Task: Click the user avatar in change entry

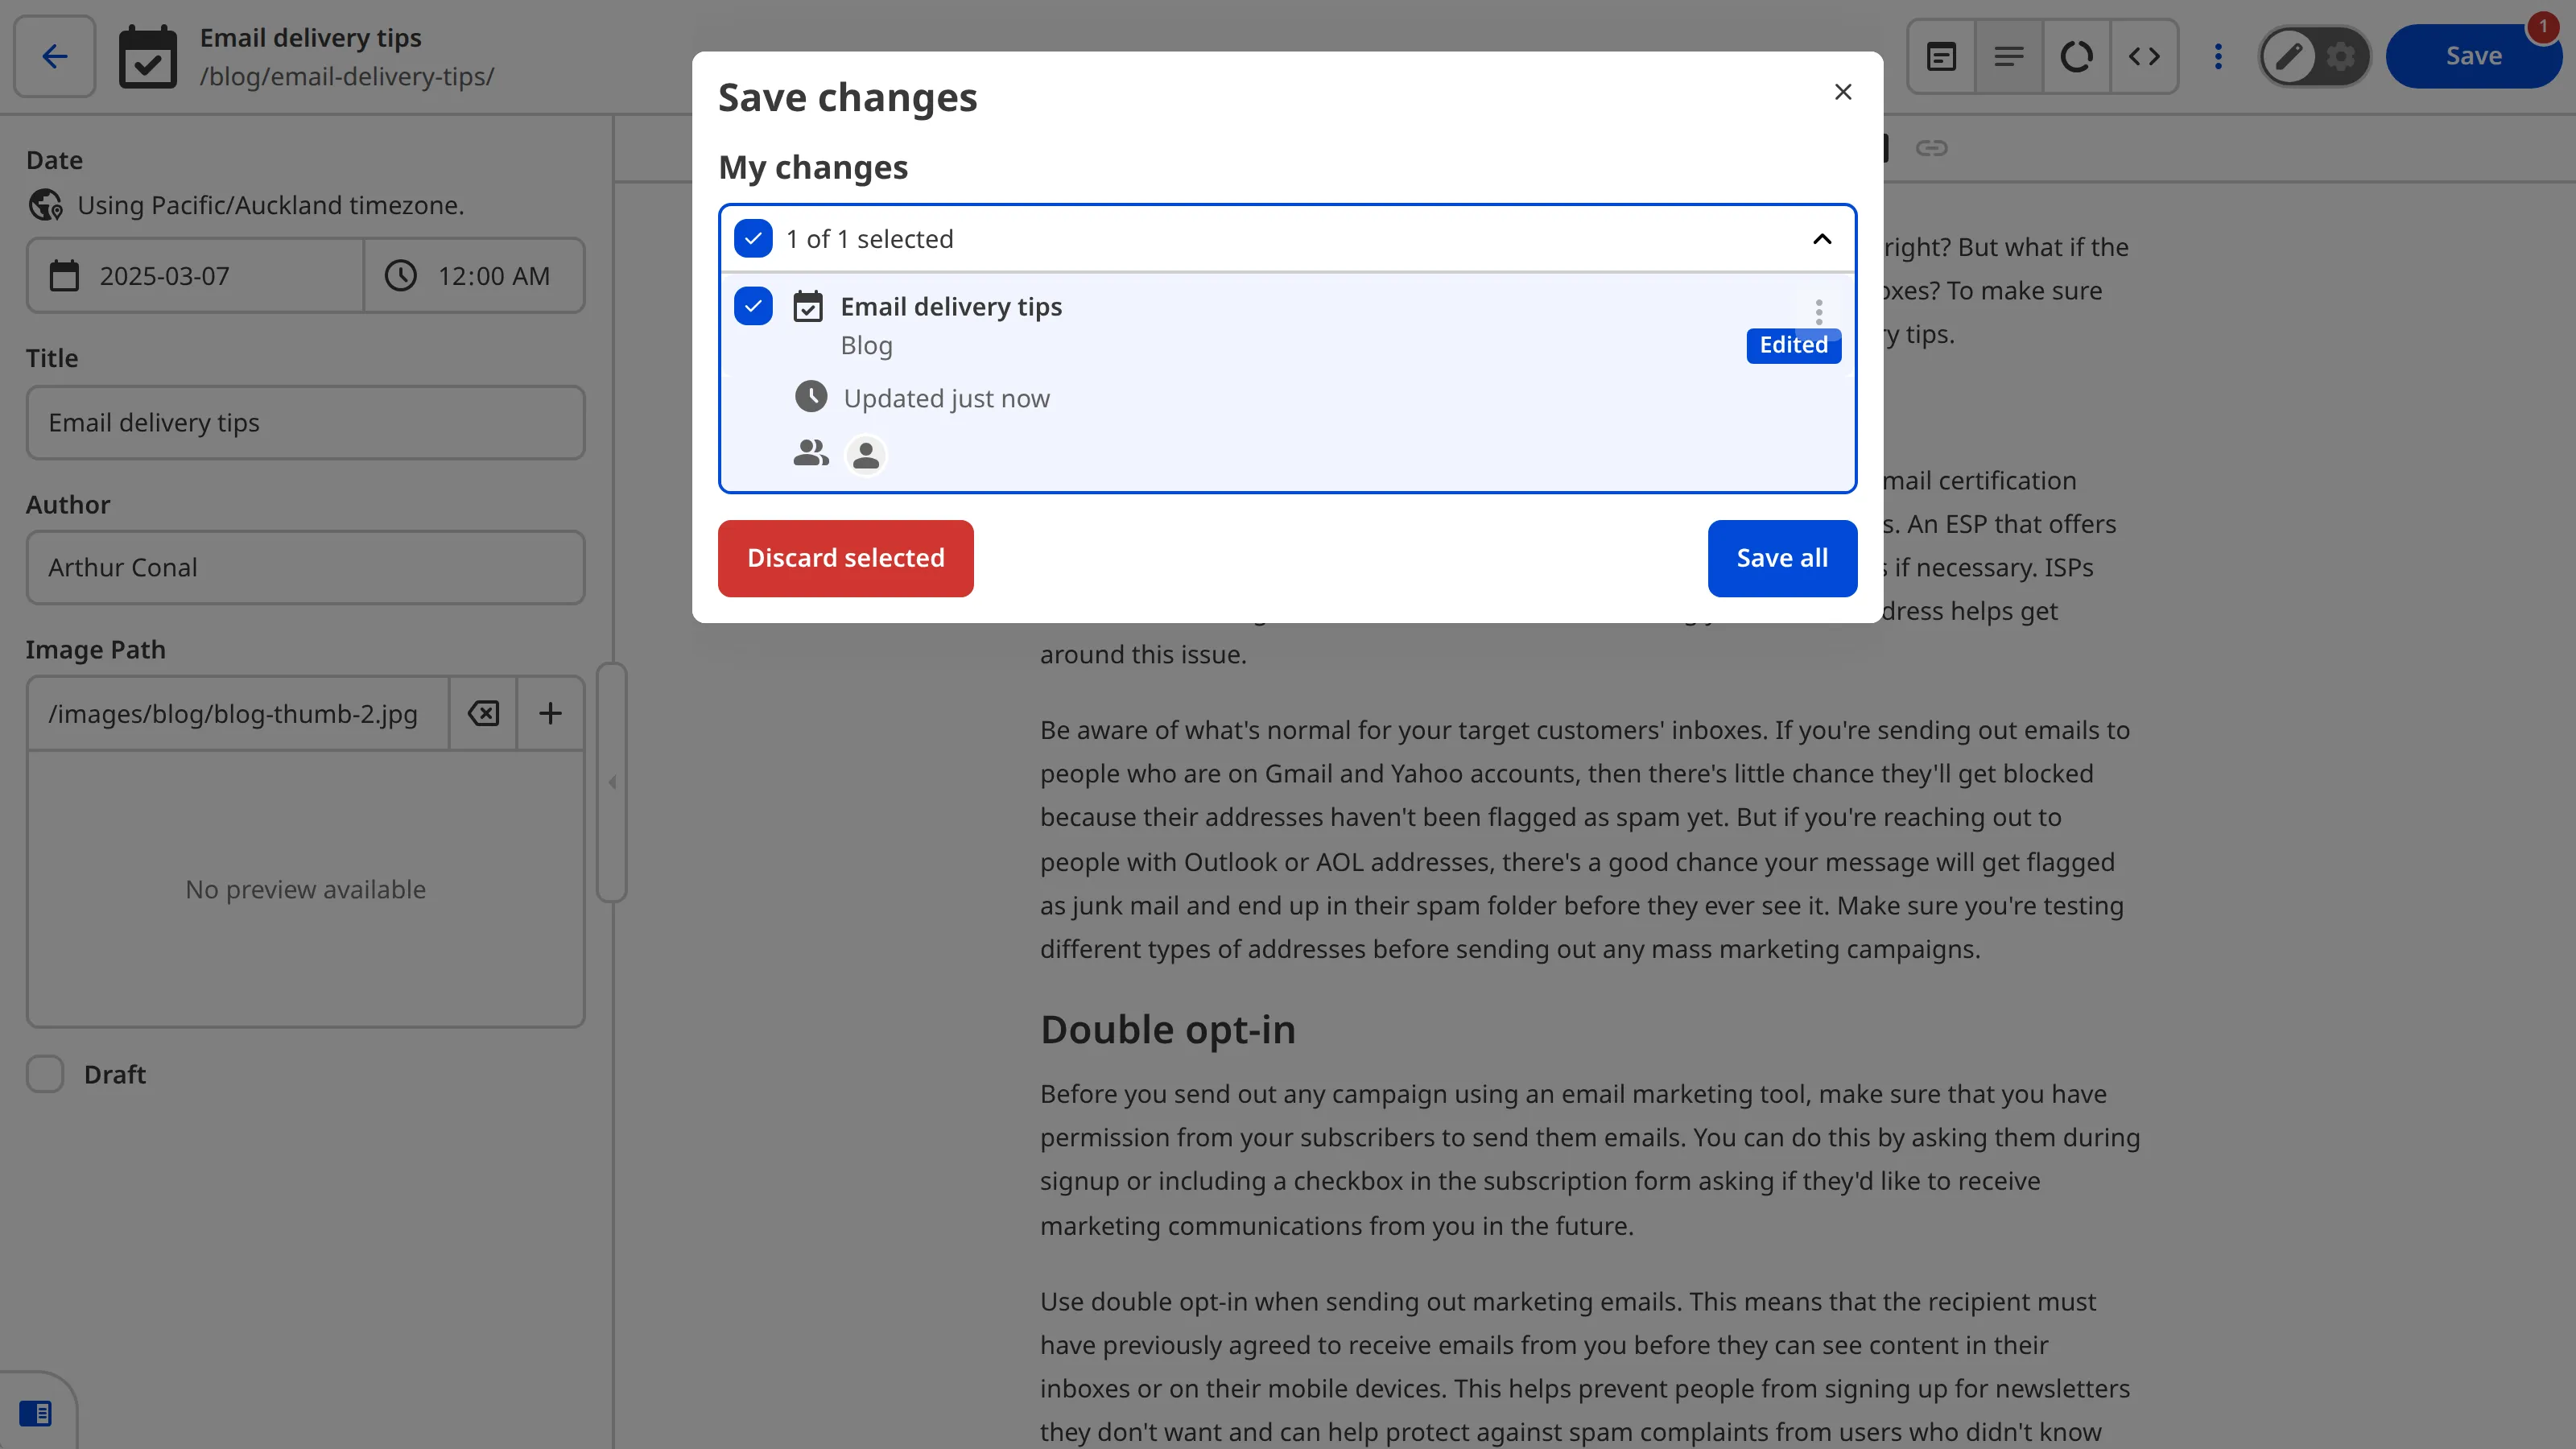Action: (866, 455)
